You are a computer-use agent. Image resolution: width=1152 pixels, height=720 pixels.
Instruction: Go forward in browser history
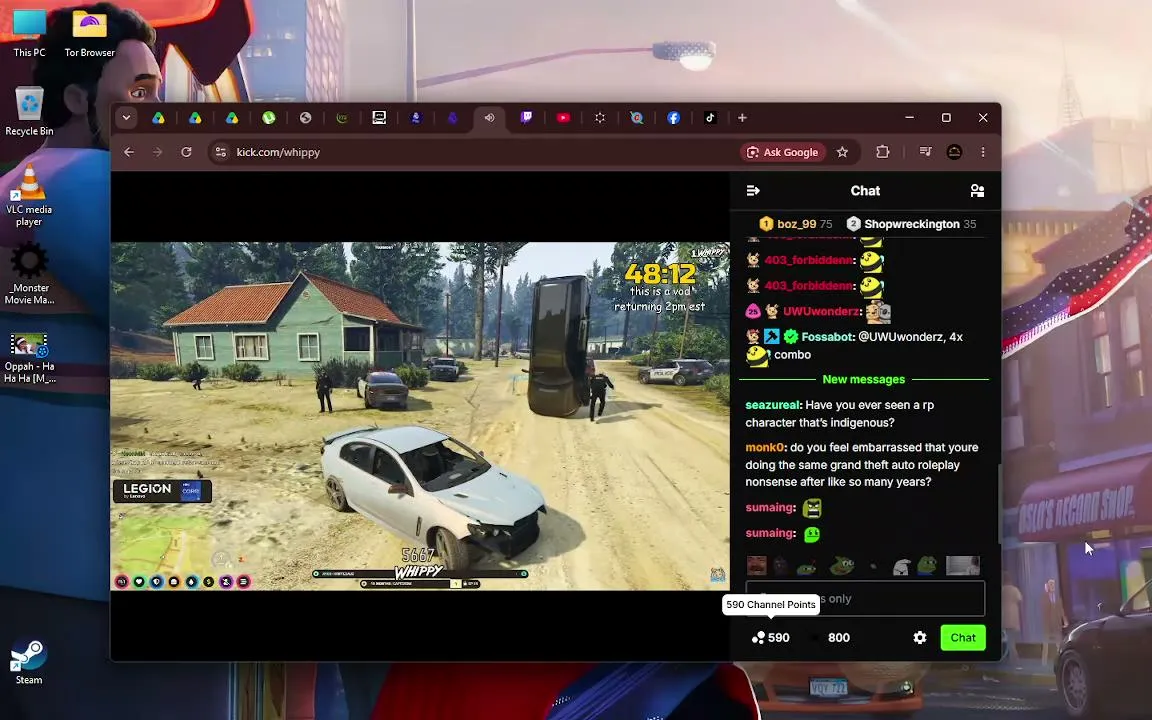click(157, 152)
